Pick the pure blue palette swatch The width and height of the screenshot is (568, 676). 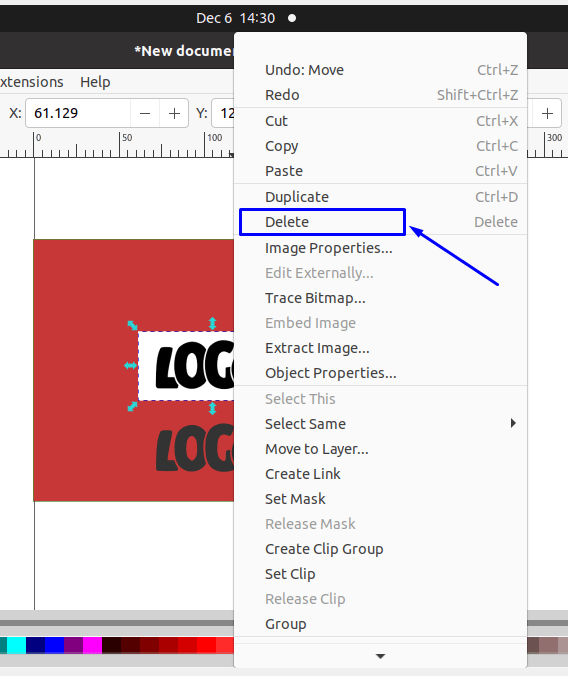(54, 645)
